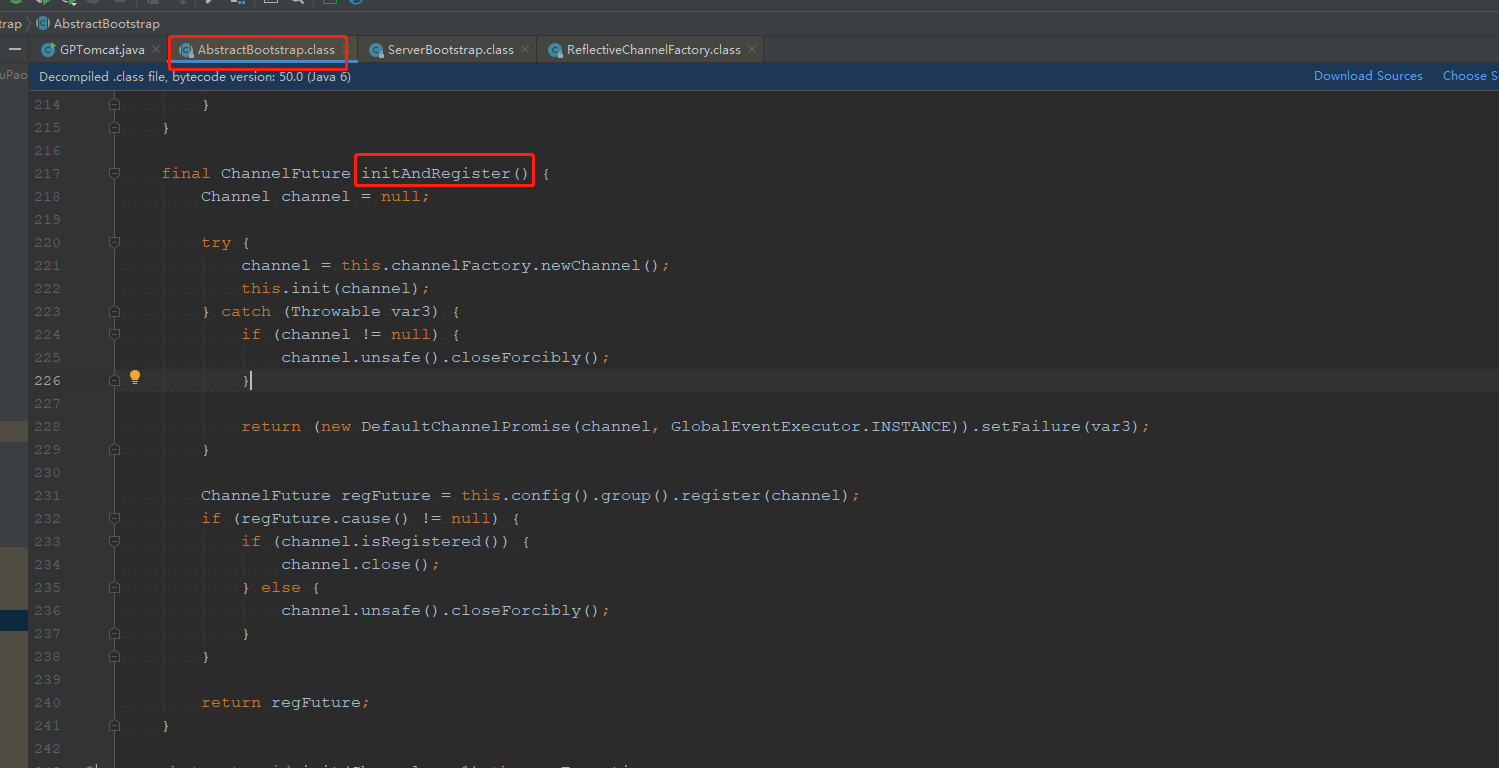Viewport: 1499px width, 768px height.
Task: Close the GPTomcat.java tab
Action: [155, 50]
